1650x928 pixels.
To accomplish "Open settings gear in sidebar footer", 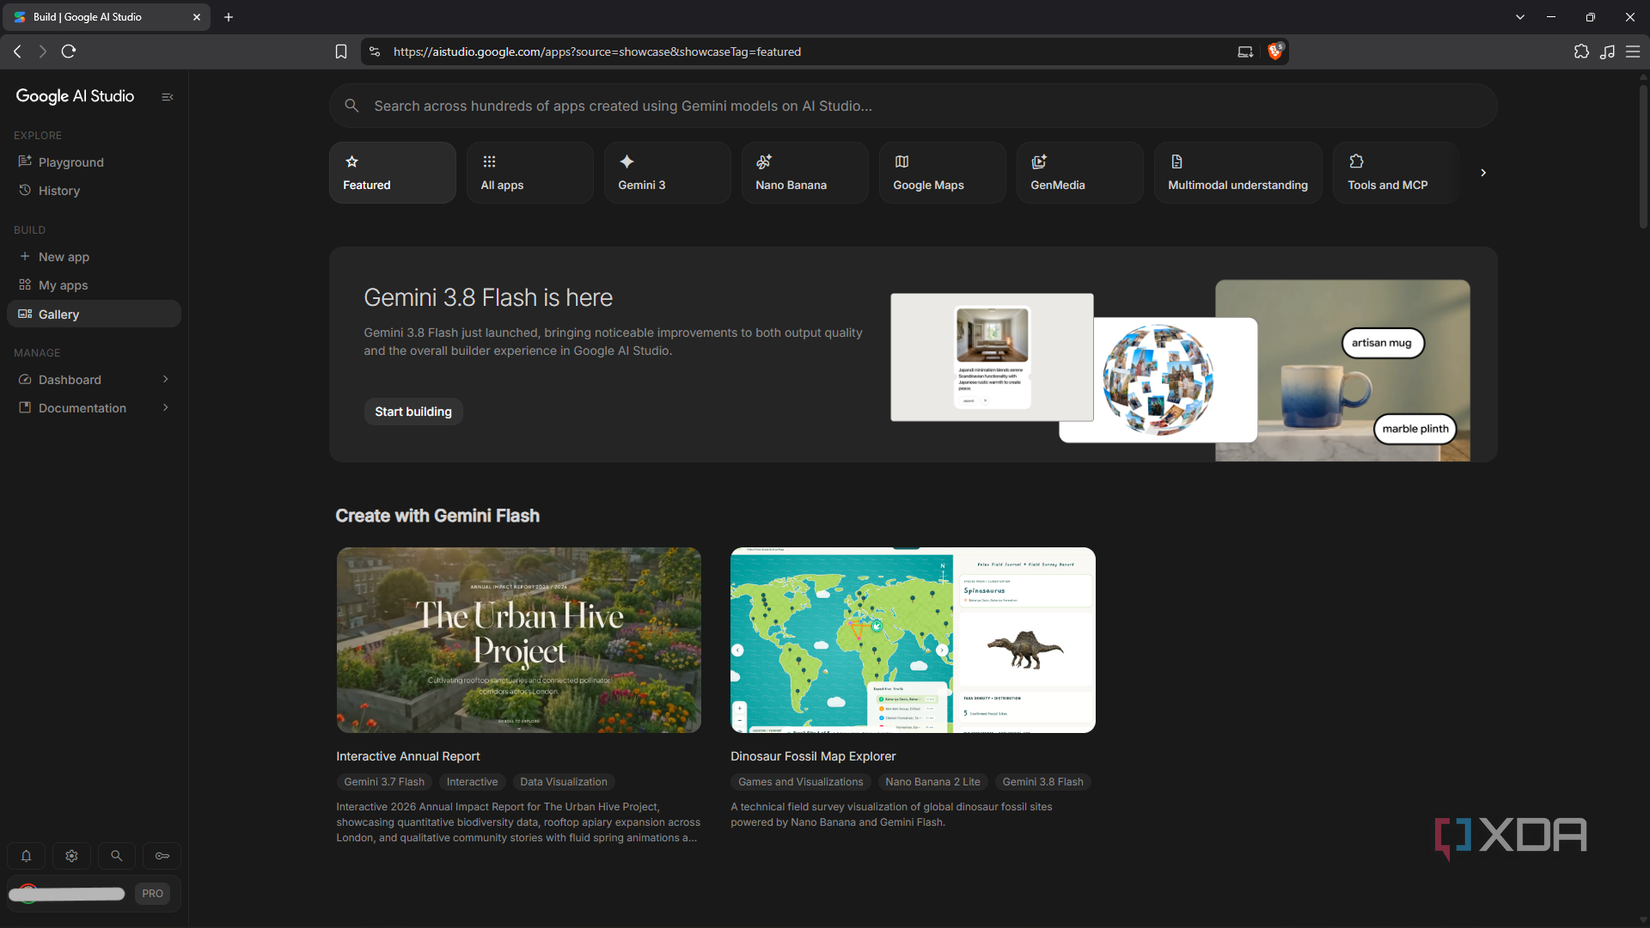I will tap(71, 856).
